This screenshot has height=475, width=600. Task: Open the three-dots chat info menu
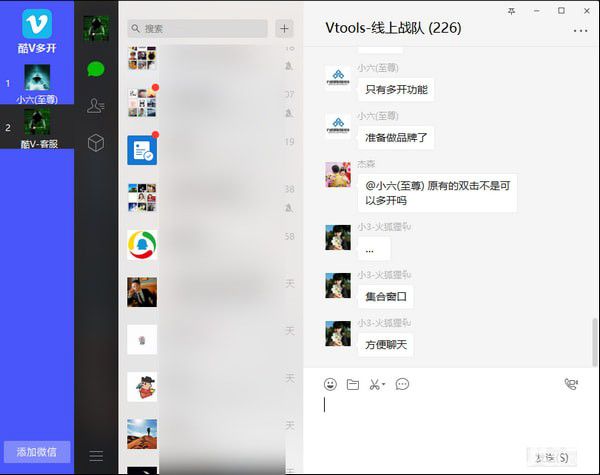point(580,31)
